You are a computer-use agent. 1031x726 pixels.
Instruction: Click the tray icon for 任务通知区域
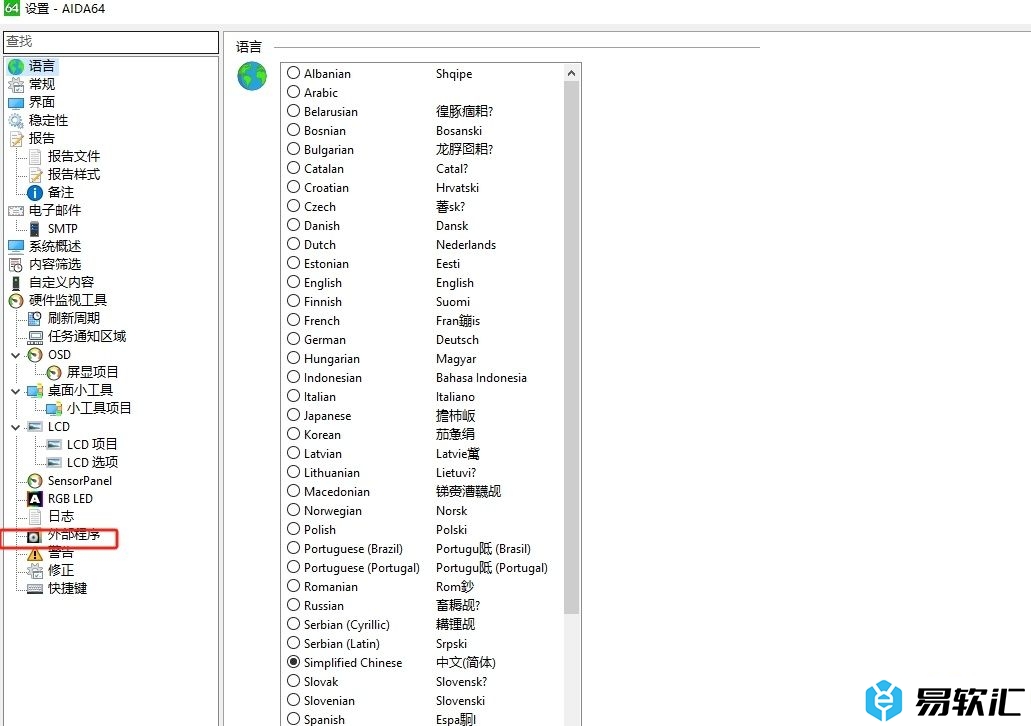[35, 337]
